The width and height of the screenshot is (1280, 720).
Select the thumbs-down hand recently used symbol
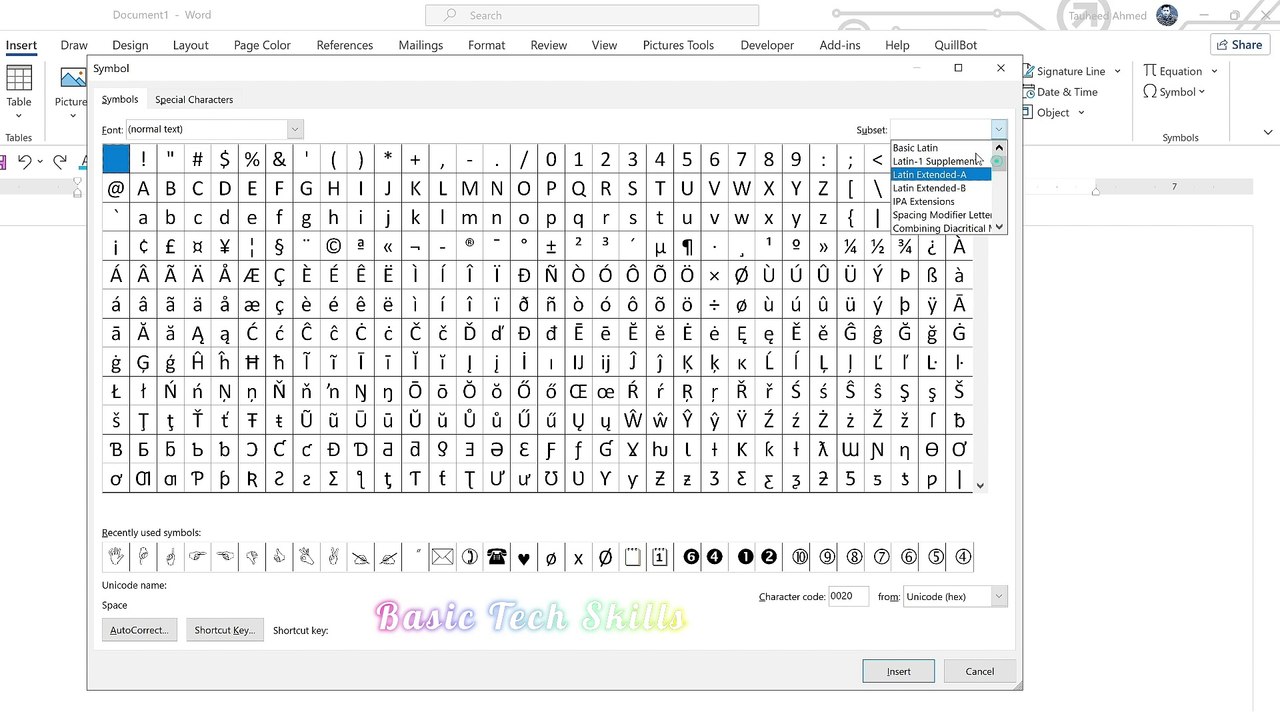pyautogui.click(x=252, y=557)
